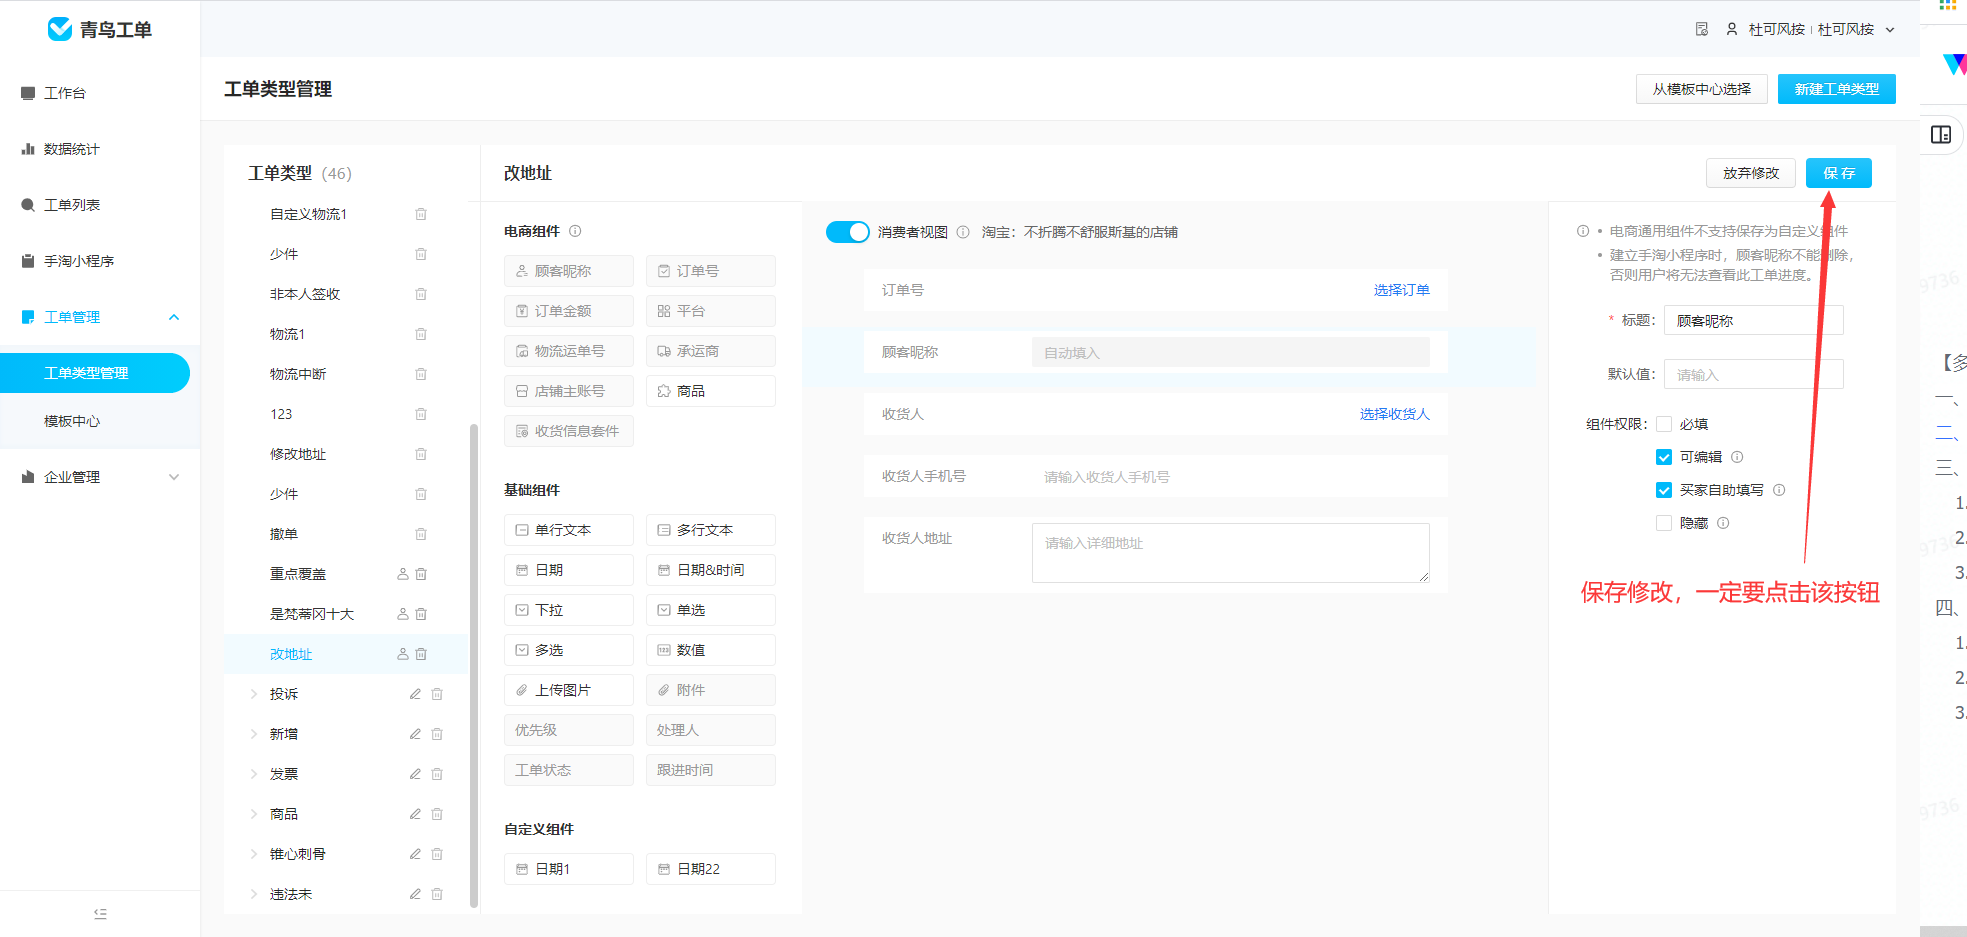Click info icon beside 隐藏
The width and height of the screenshot is (1967, 937).
(1723, 523)
